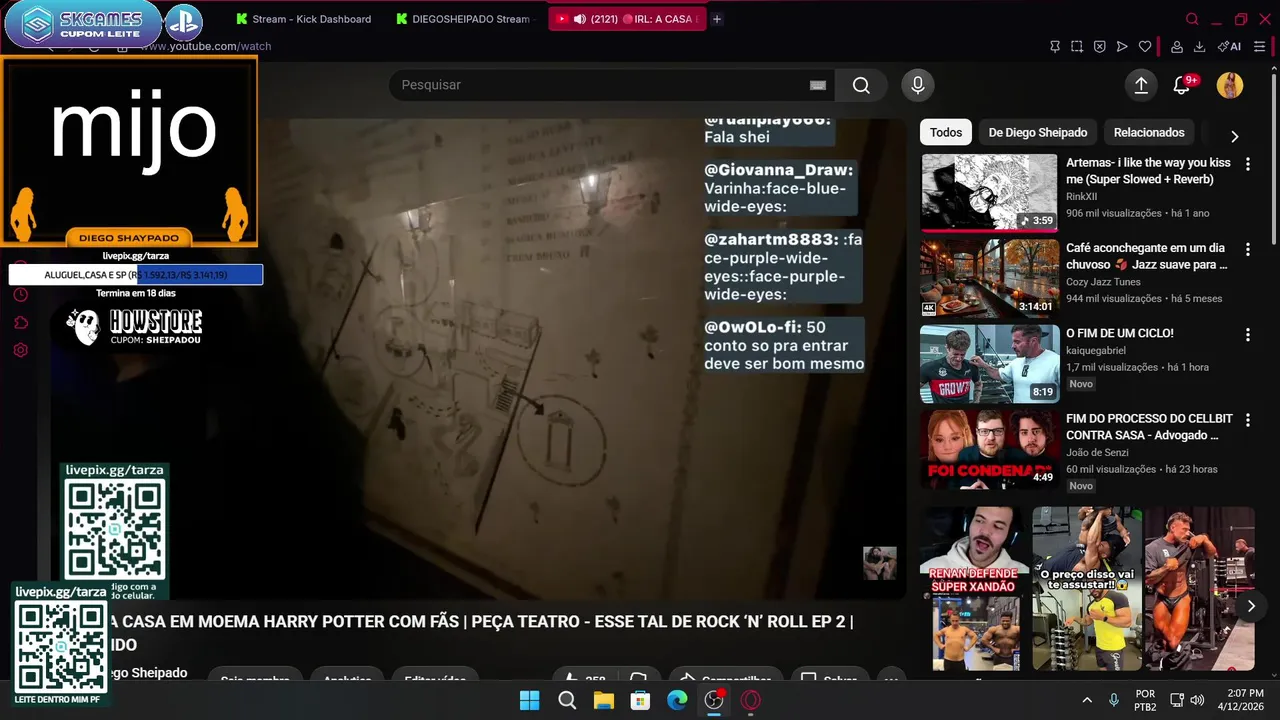Open options for Artemas video

1248,163
